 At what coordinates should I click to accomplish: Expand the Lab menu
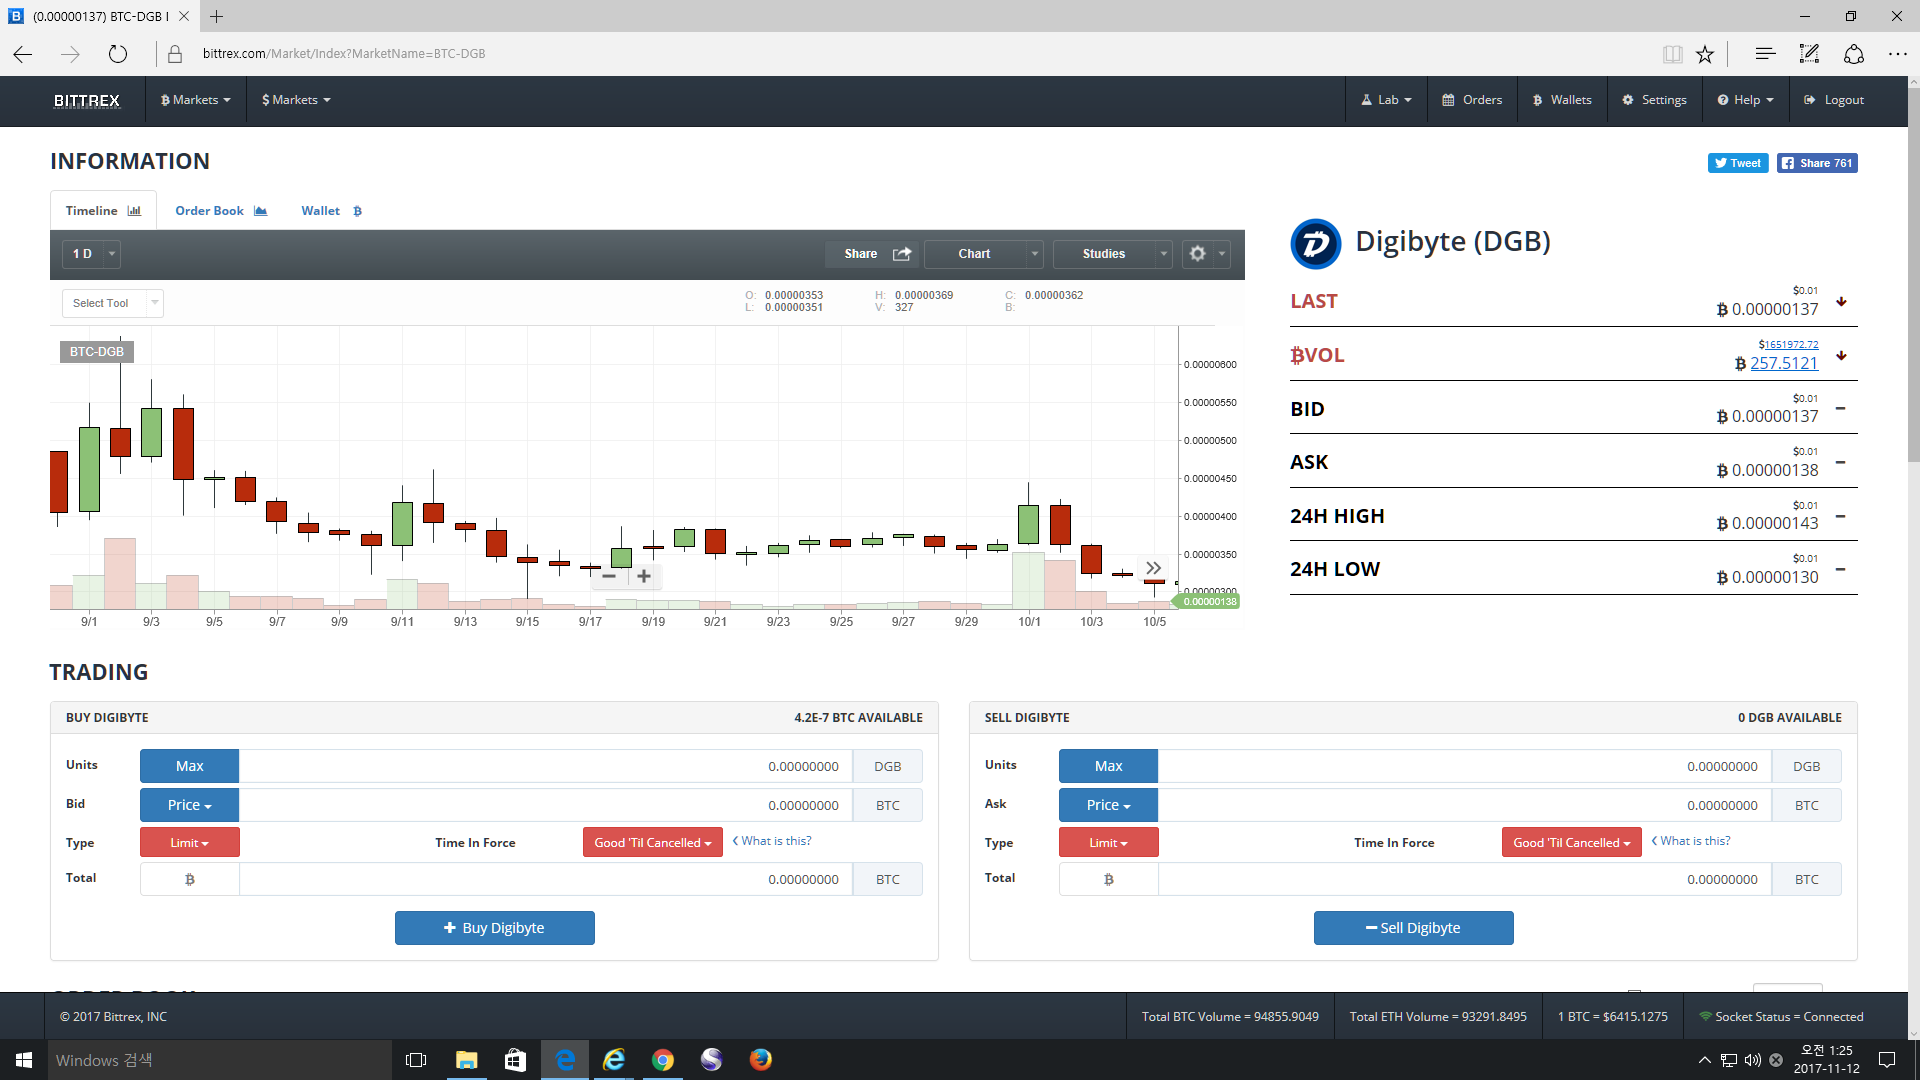1386,100
